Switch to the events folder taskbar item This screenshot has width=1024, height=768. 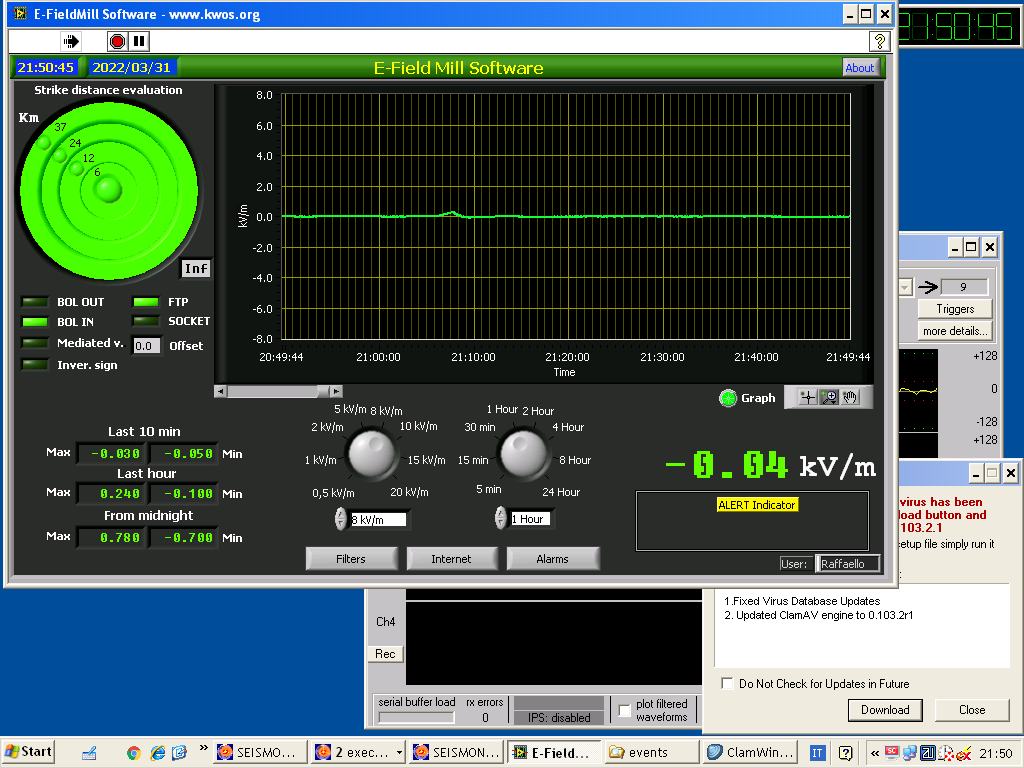(650, 752)
